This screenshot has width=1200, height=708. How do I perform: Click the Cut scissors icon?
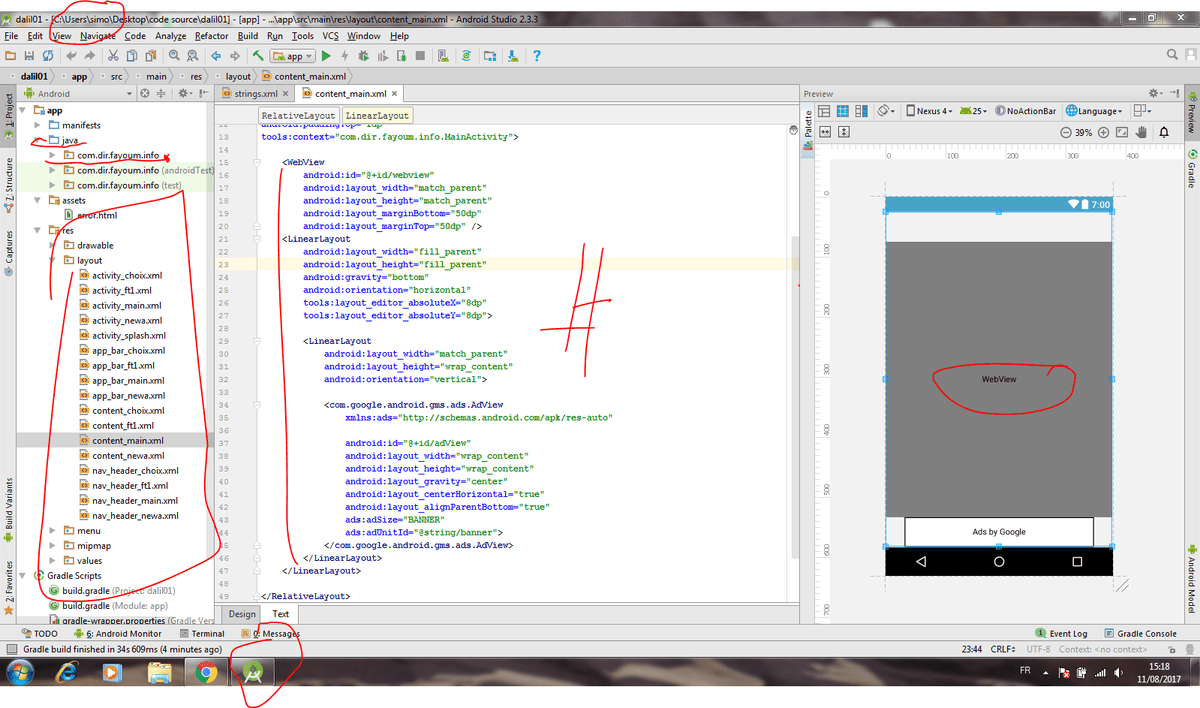click(x=113, y=56)
